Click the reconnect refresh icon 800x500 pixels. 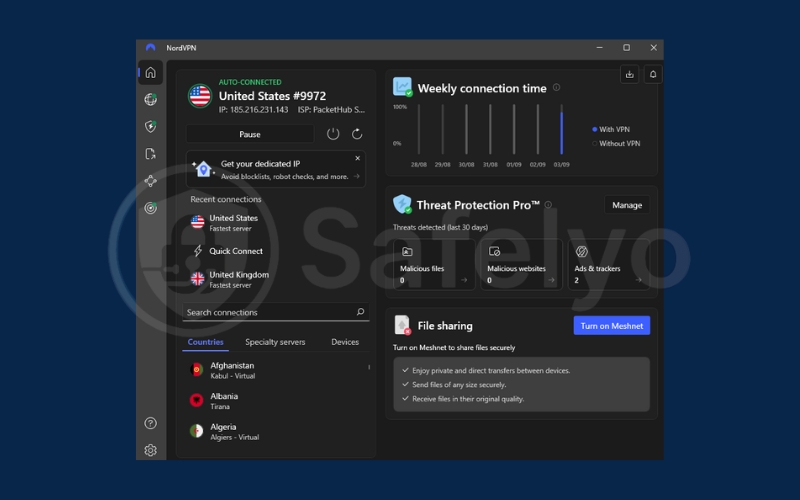(x=357, y=134)
